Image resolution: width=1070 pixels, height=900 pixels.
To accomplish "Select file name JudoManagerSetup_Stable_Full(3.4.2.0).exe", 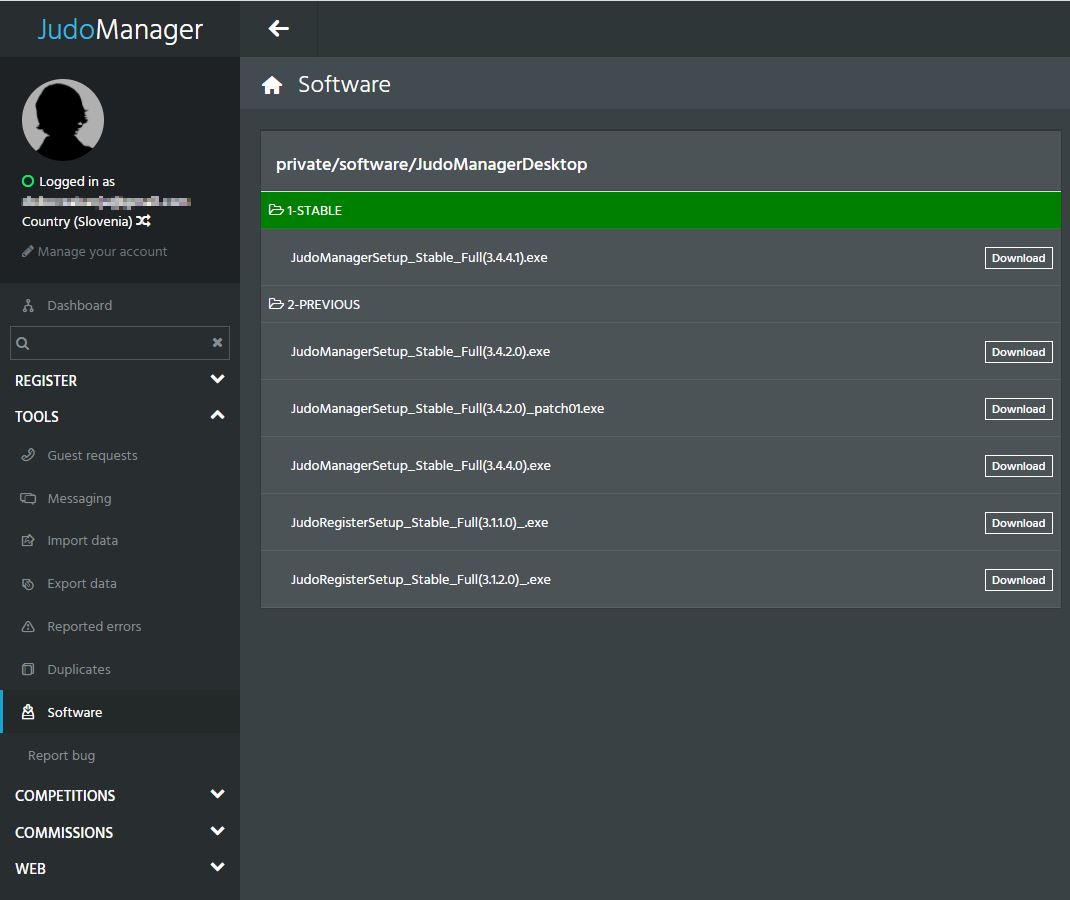I will (420, 352).
